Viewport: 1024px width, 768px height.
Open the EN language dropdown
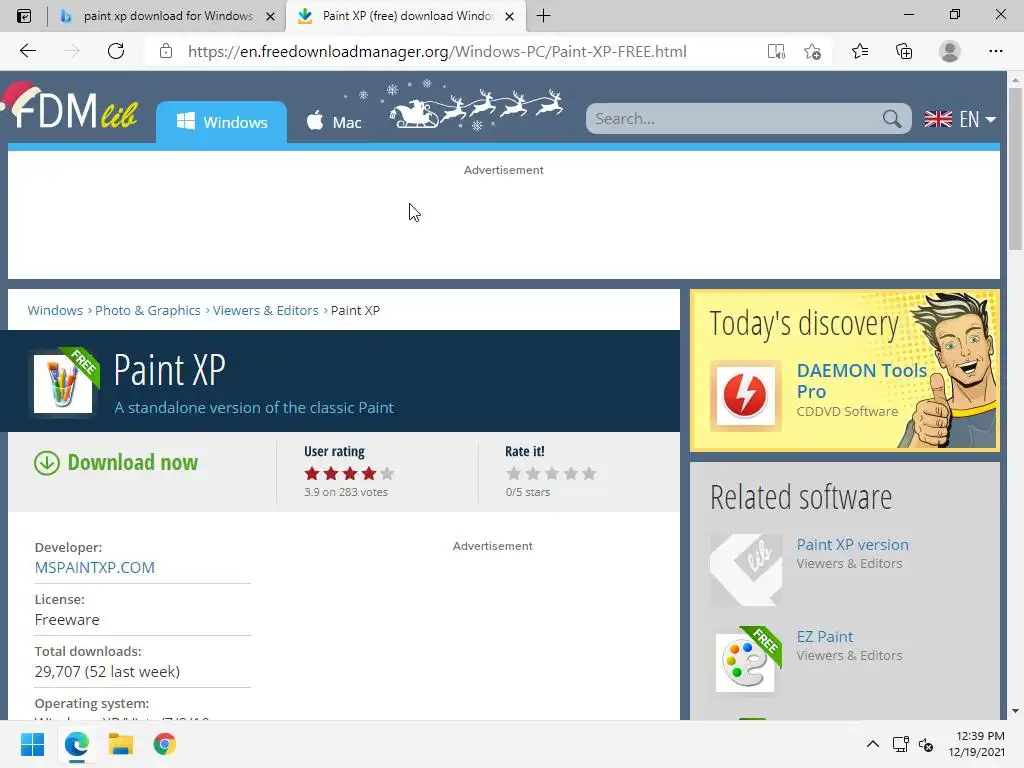click(x=960, y=119)
